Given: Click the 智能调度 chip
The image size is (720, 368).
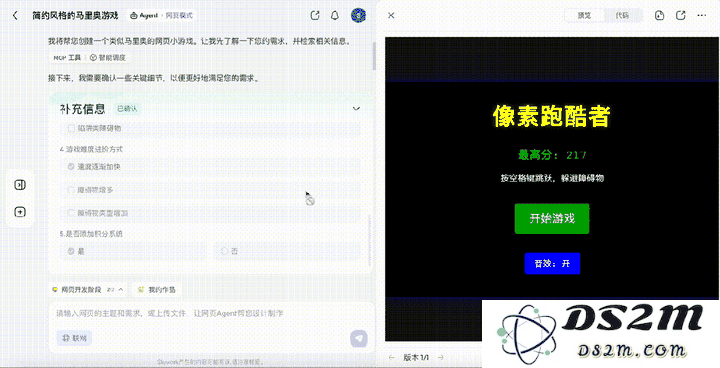Looking at the screenshot, I should [x=108, y=58].
